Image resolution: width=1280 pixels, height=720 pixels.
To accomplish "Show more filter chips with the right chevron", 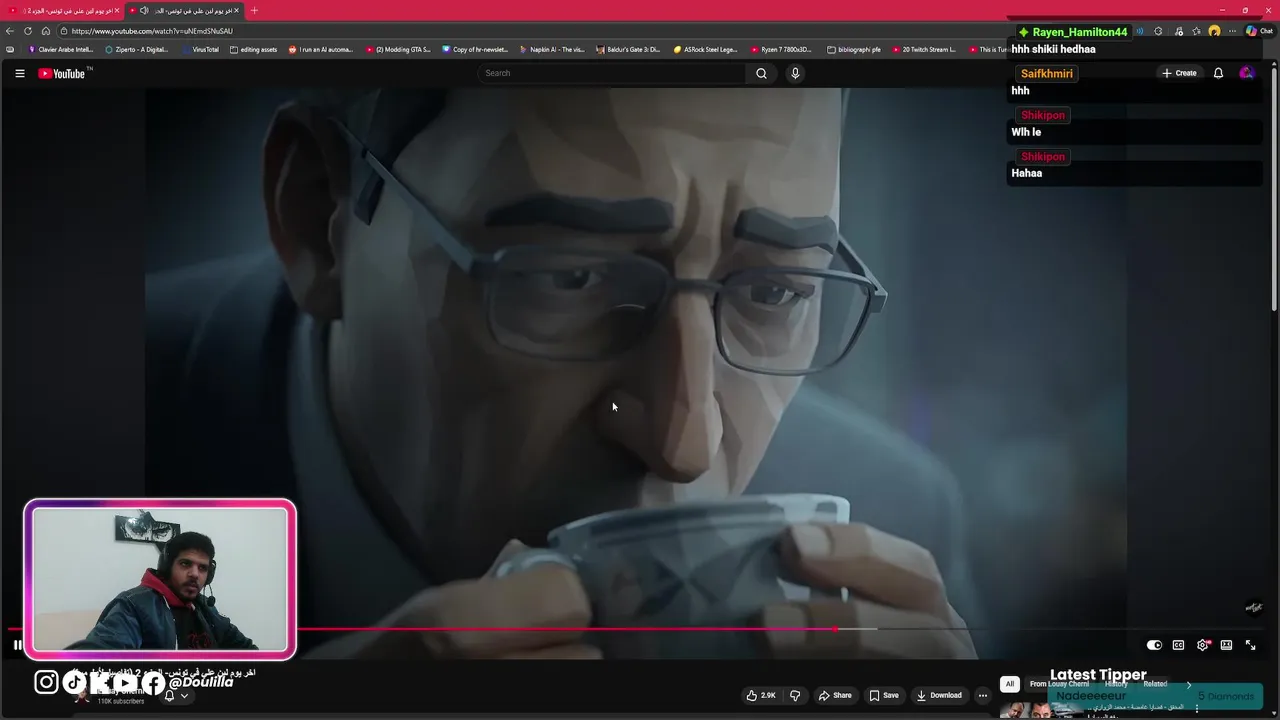I will tap(1189, 685).
